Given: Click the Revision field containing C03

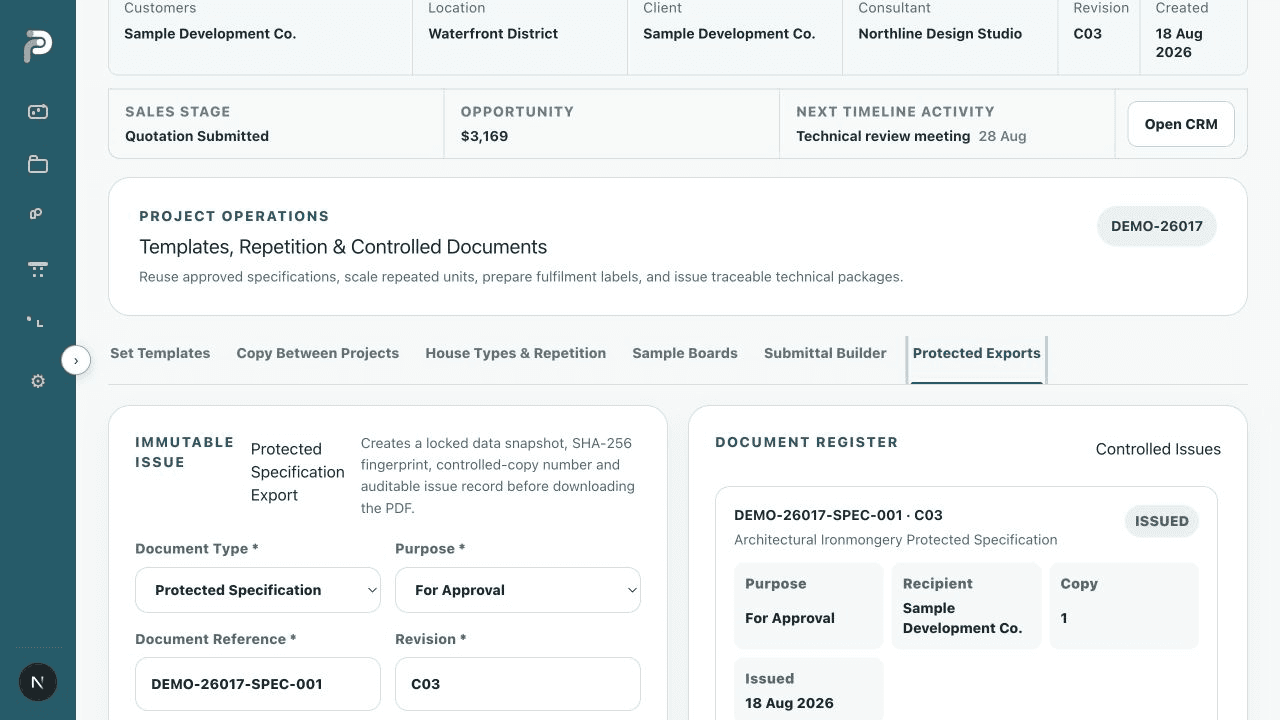Looking at the screenshot, I should pyautogui.click(x=518, y=684).
